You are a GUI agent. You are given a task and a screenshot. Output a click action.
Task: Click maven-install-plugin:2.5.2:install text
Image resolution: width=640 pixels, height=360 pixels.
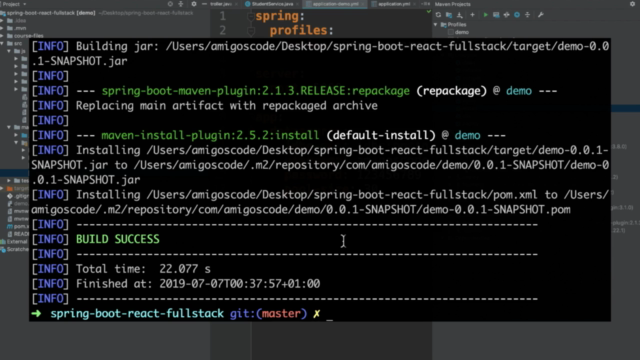click(210, 136)
